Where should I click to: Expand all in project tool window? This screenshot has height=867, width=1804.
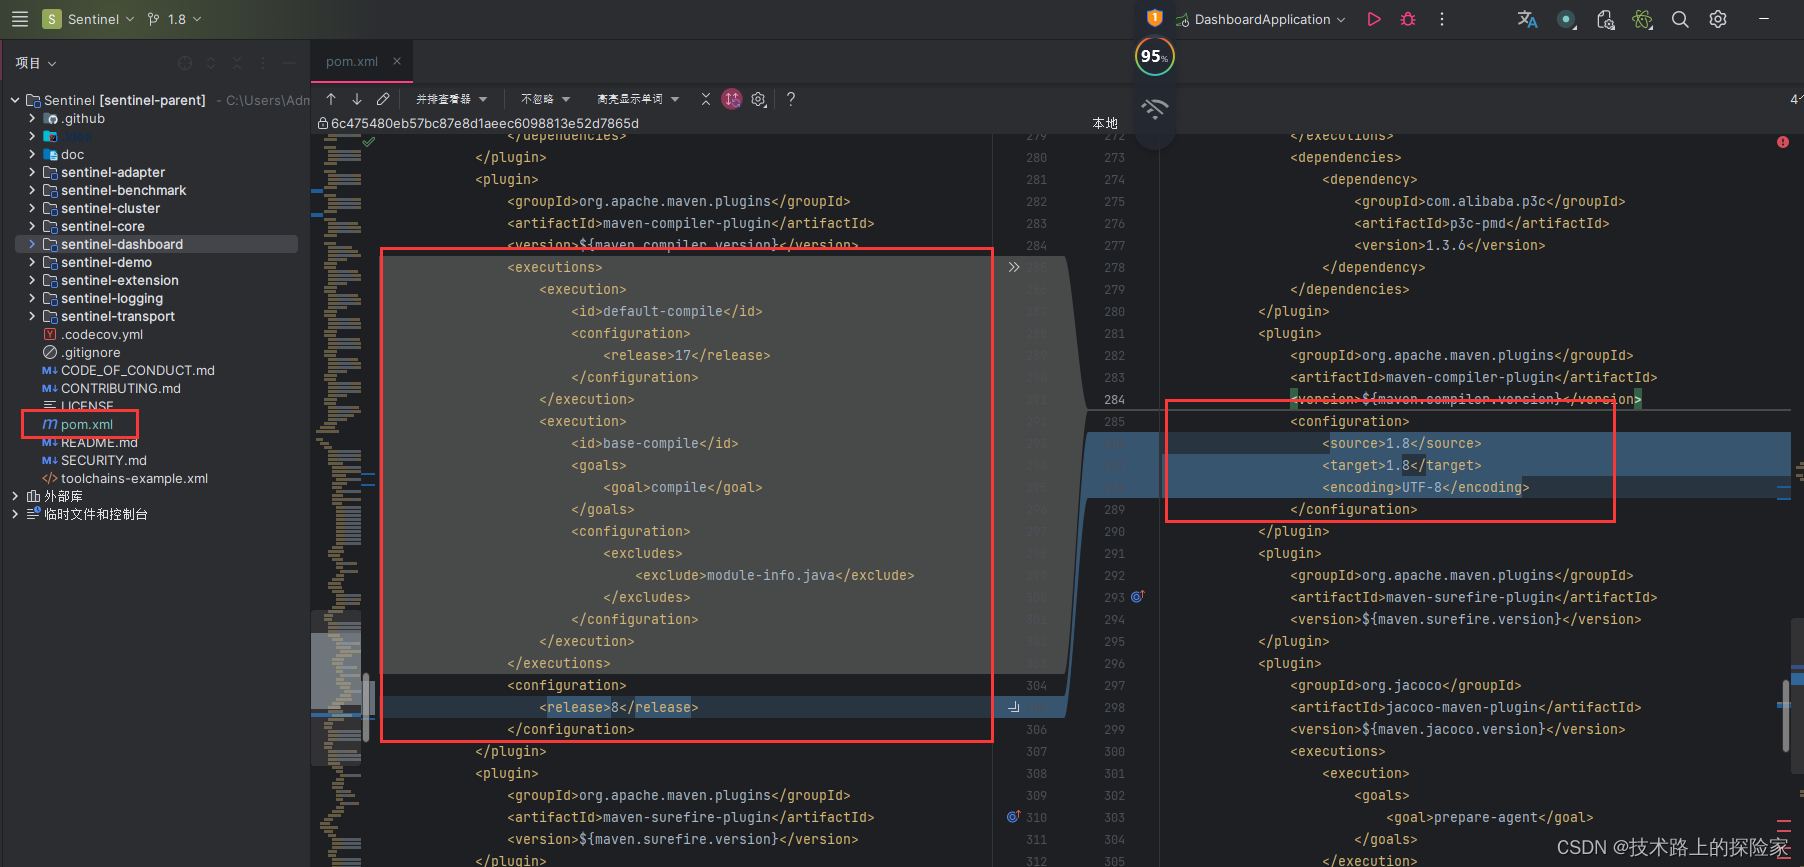pos(211,63)
